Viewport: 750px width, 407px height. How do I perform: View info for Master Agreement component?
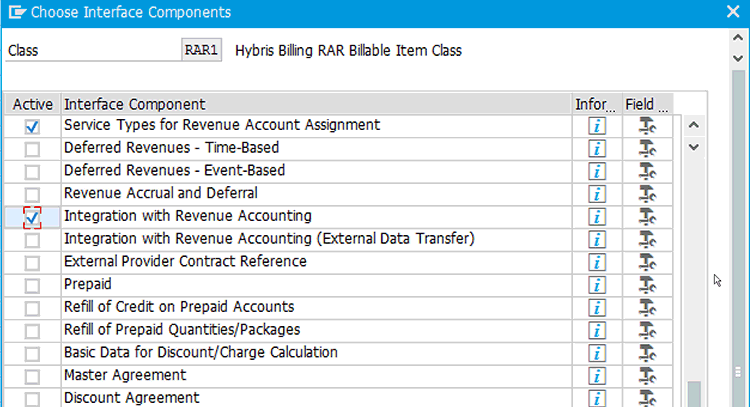[x=598, y=376]
